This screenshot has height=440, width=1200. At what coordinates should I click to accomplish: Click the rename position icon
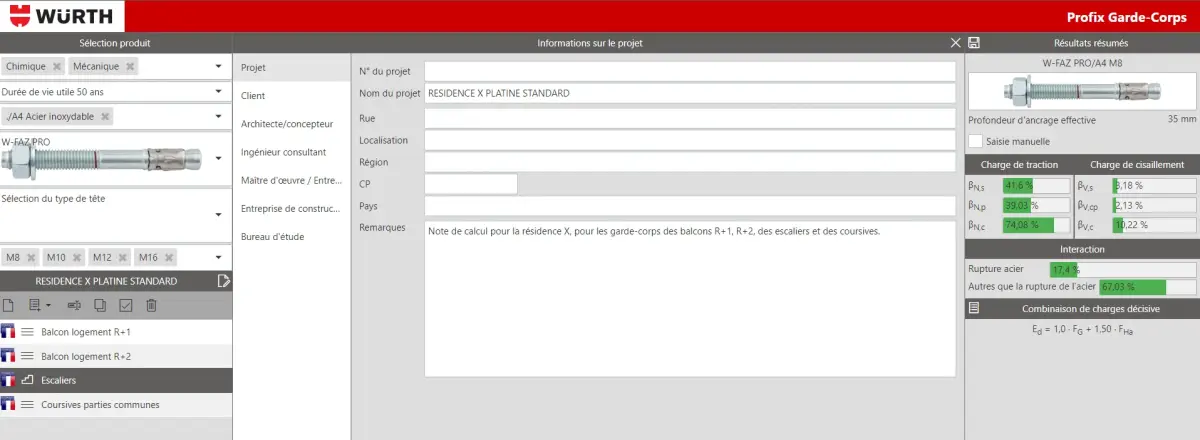[x=74, y=305]
